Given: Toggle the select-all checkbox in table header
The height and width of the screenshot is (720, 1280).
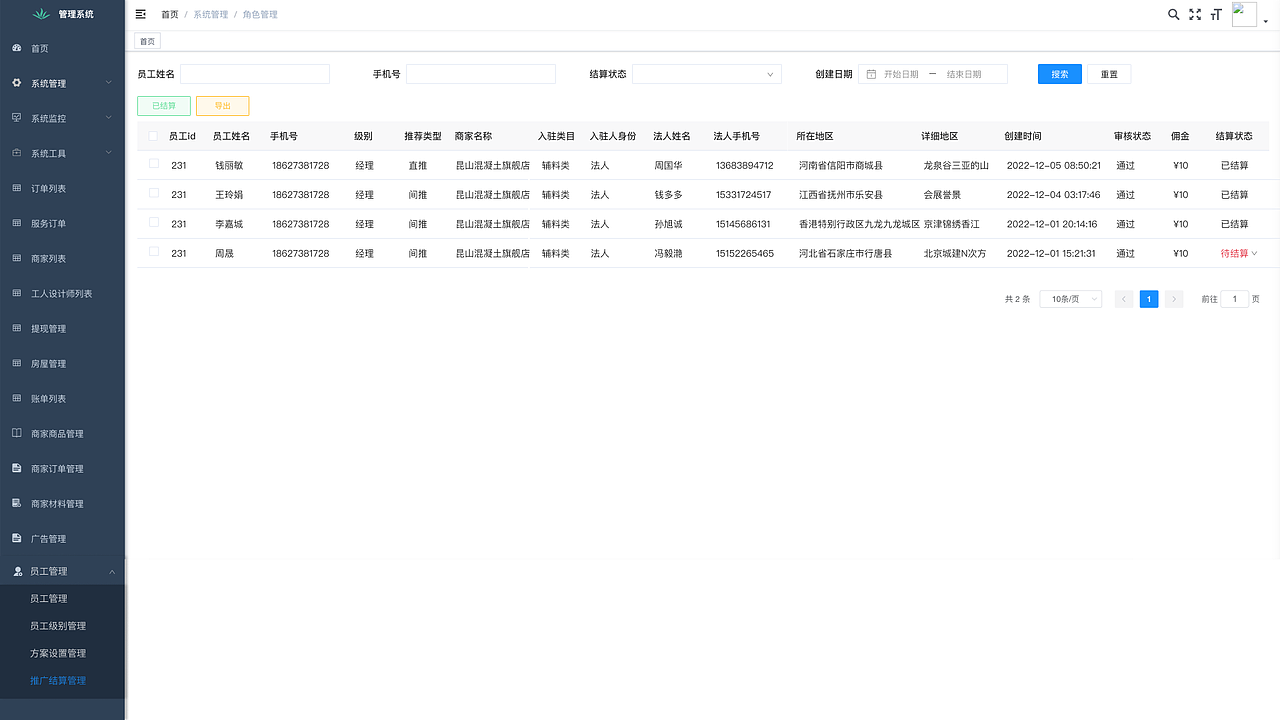Looking at the screenshot, I should pos(152,136).
